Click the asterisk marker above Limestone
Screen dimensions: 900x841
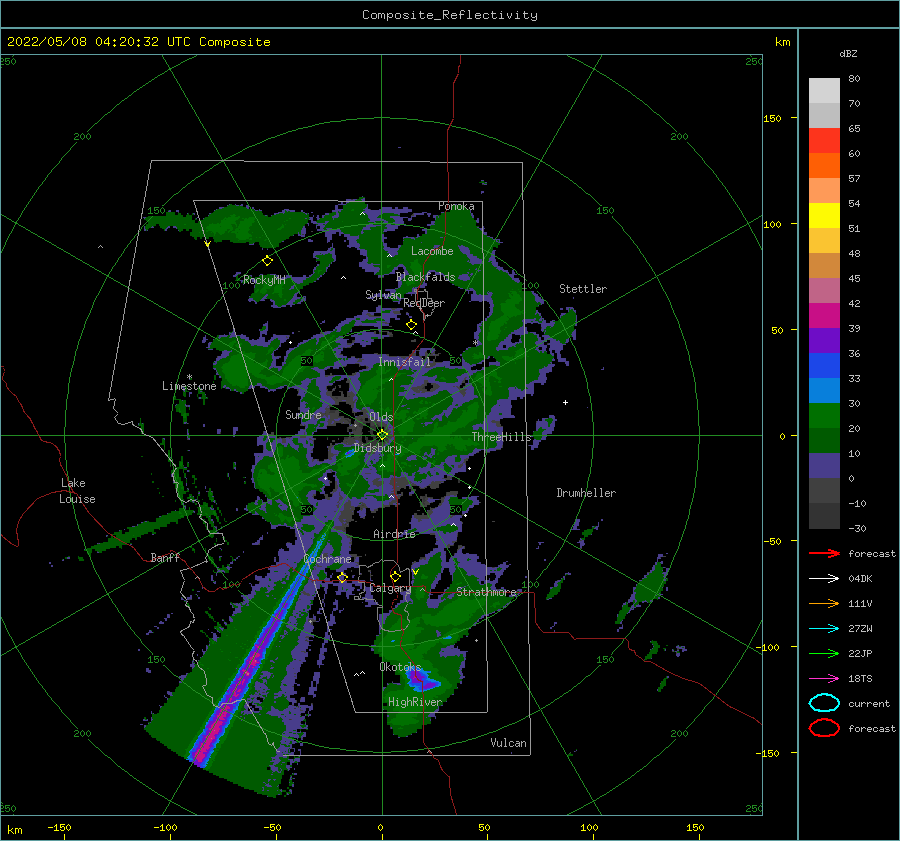[190, 377]
